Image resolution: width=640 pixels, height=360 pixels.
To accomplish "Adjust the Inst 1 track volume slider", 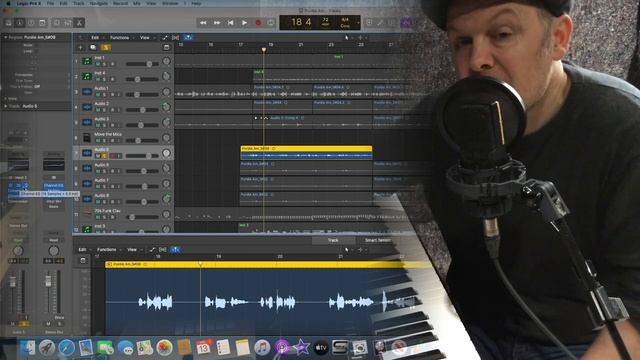I will pyautogui.click(x=142, y=64).
